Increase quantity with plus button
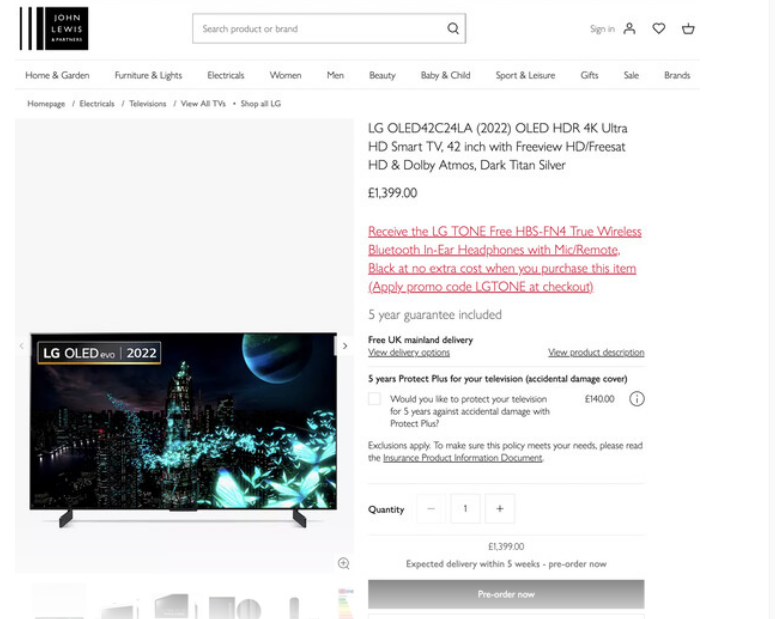Image resolution: width=775 pixels, height=619 pixels. pos(500,508)
